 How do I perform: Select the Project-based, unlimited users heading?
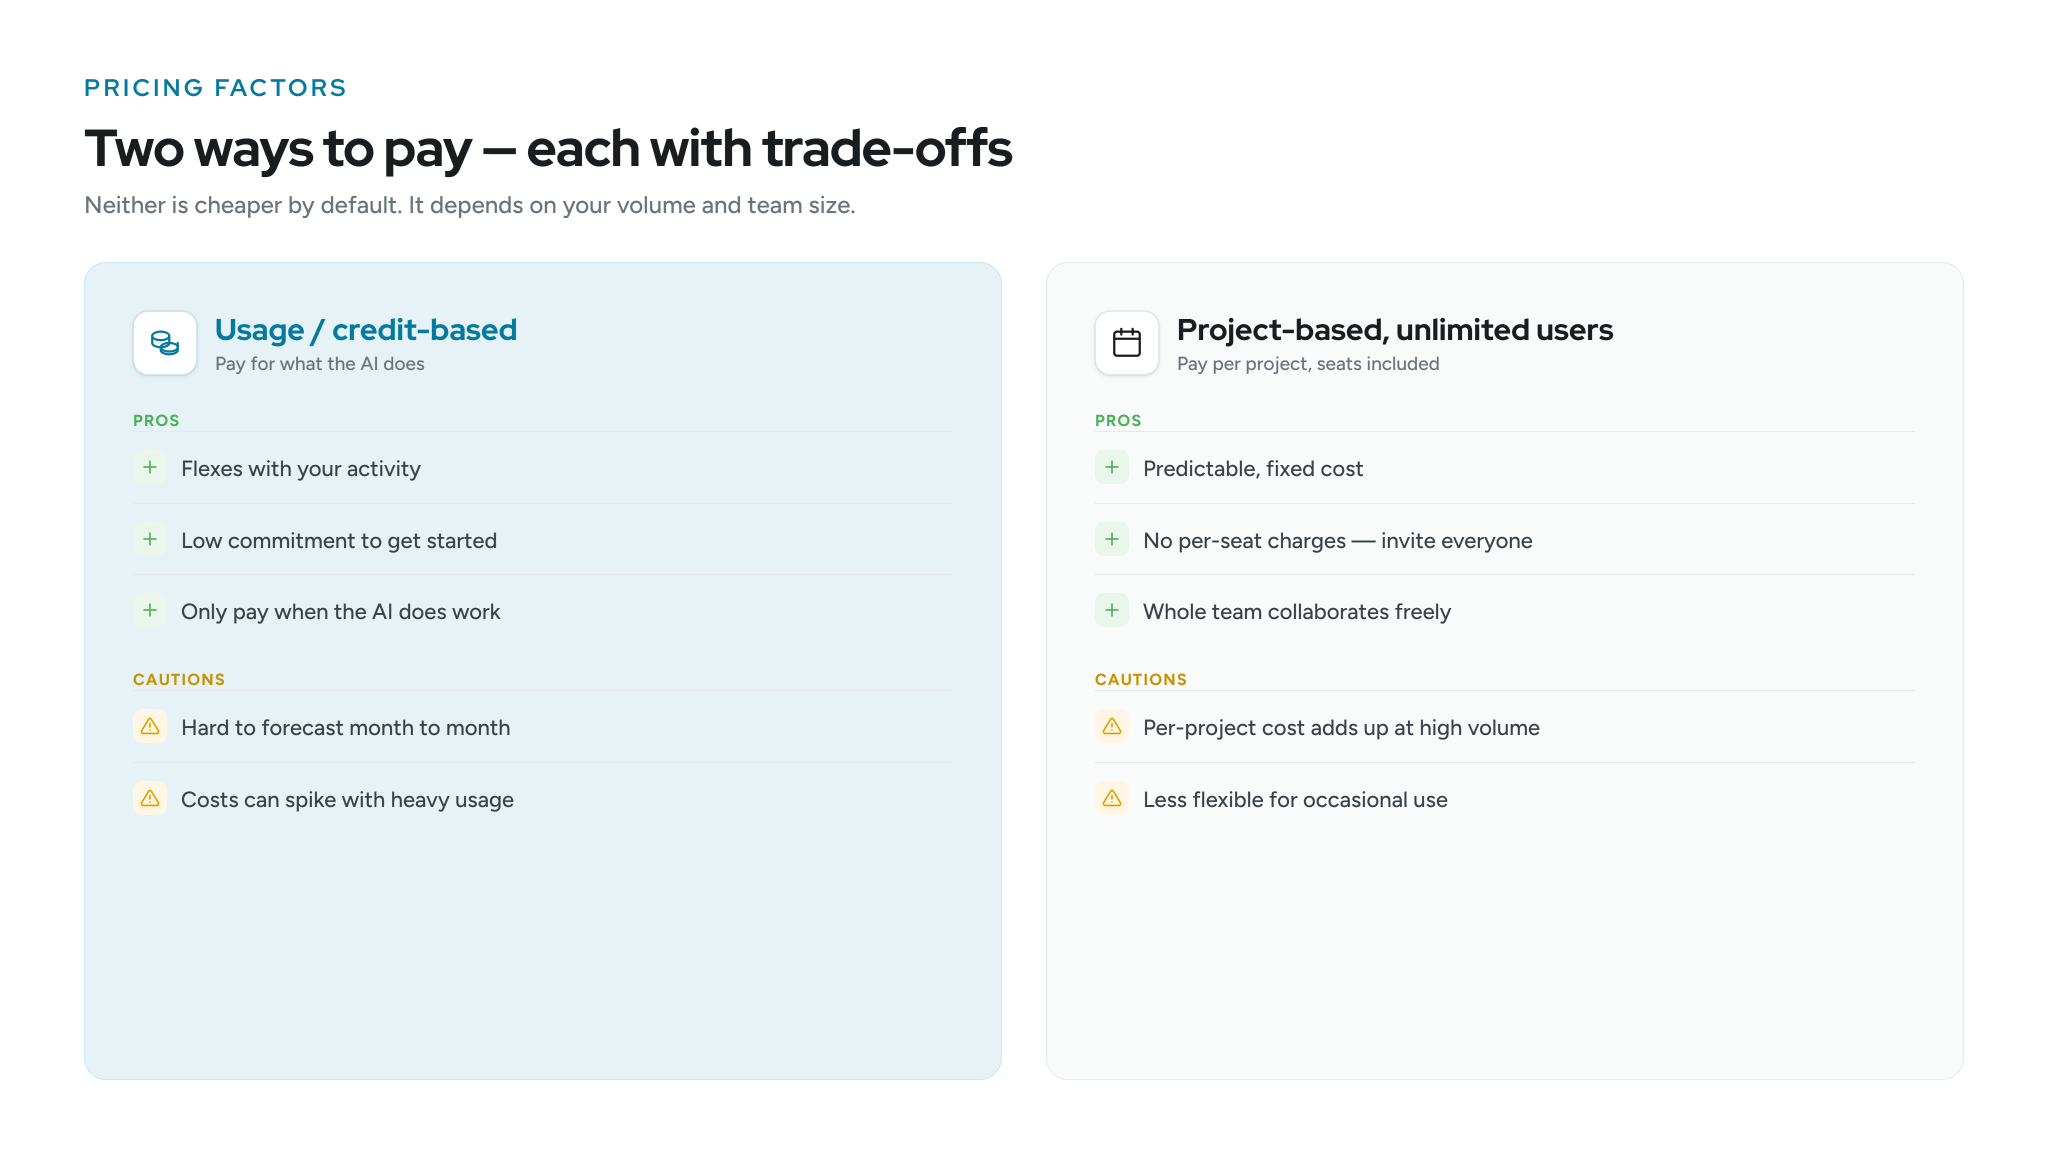coord(1395,330)
